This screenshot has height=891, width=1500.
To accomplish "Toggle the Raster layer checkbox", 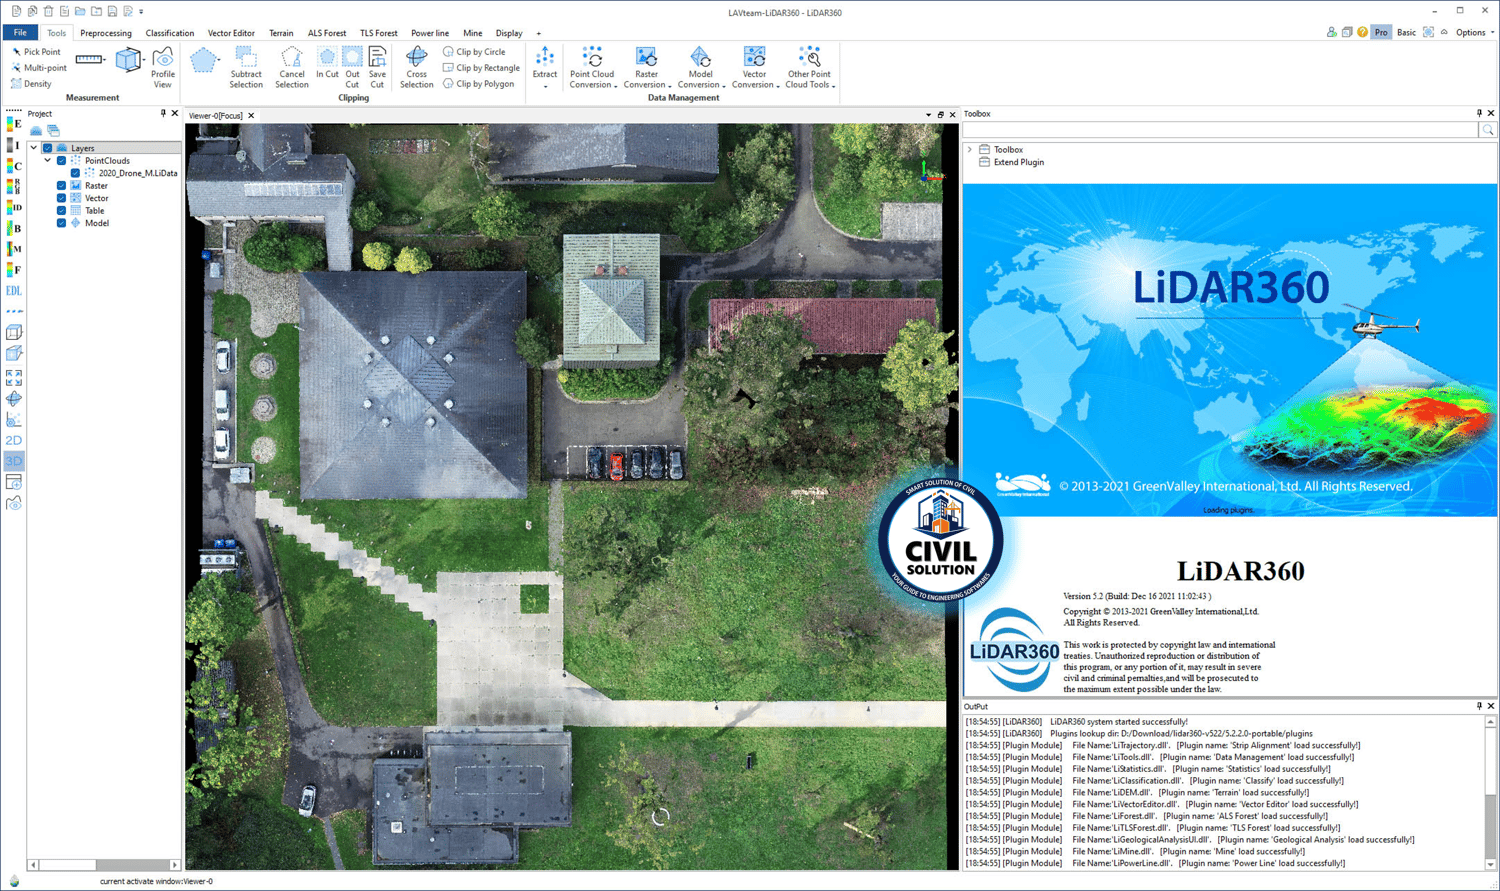I will coord(61,185).
